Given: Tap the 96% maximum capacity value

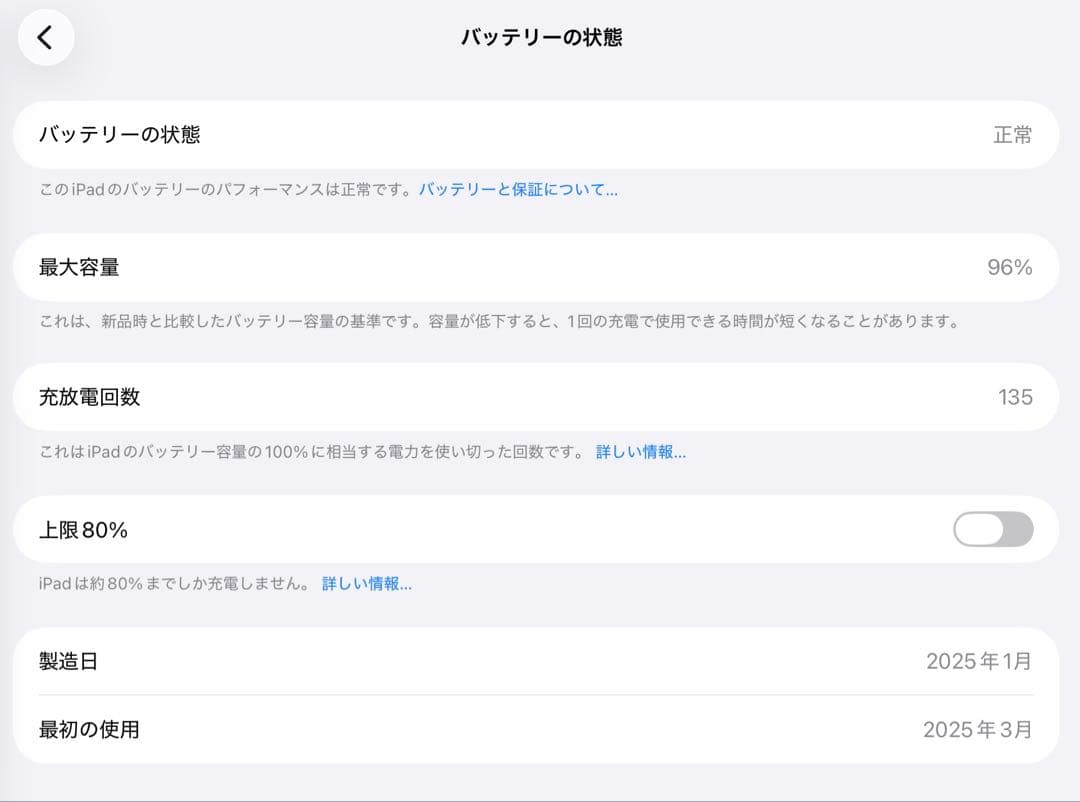Looking at the screenshot, I should tap(1008, 267).
